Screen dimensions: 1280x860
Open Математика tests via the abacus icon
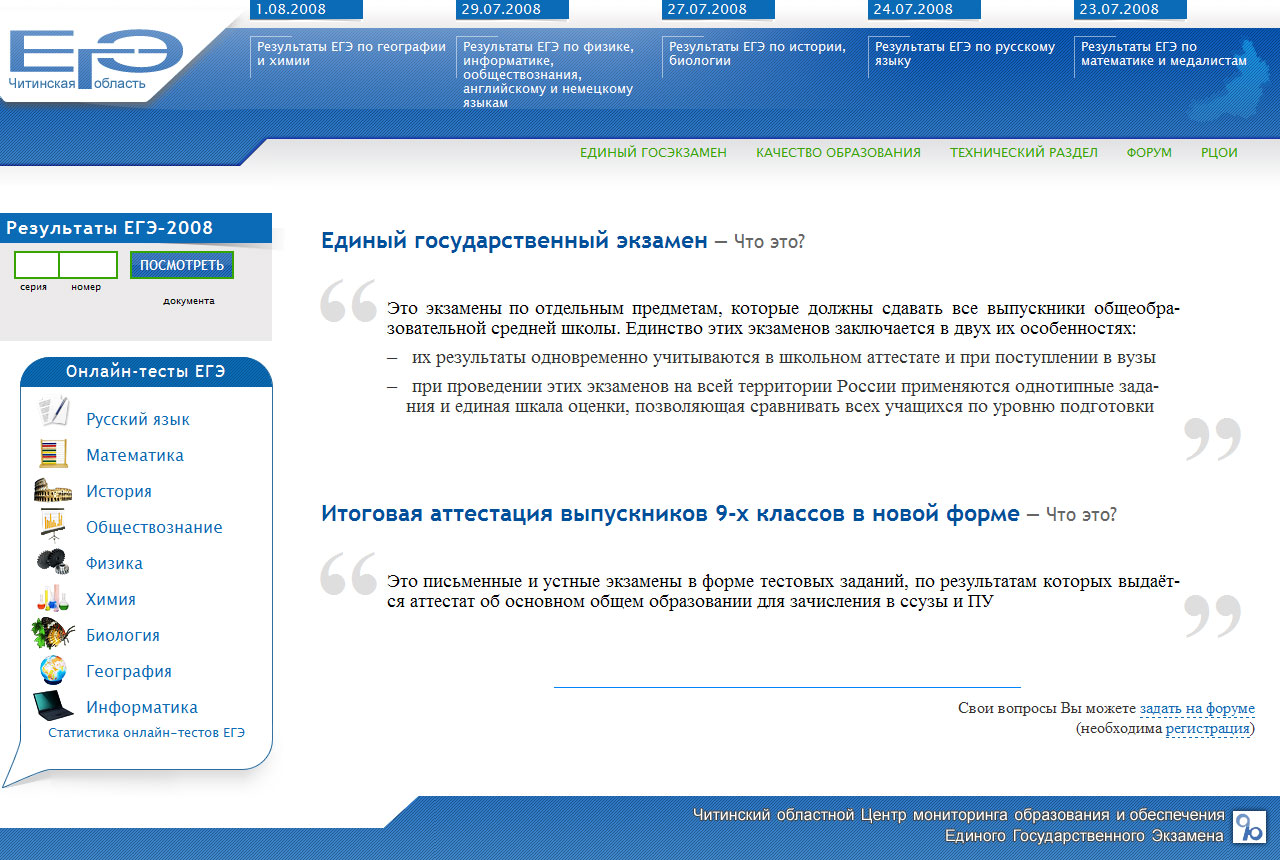[52, 454]
